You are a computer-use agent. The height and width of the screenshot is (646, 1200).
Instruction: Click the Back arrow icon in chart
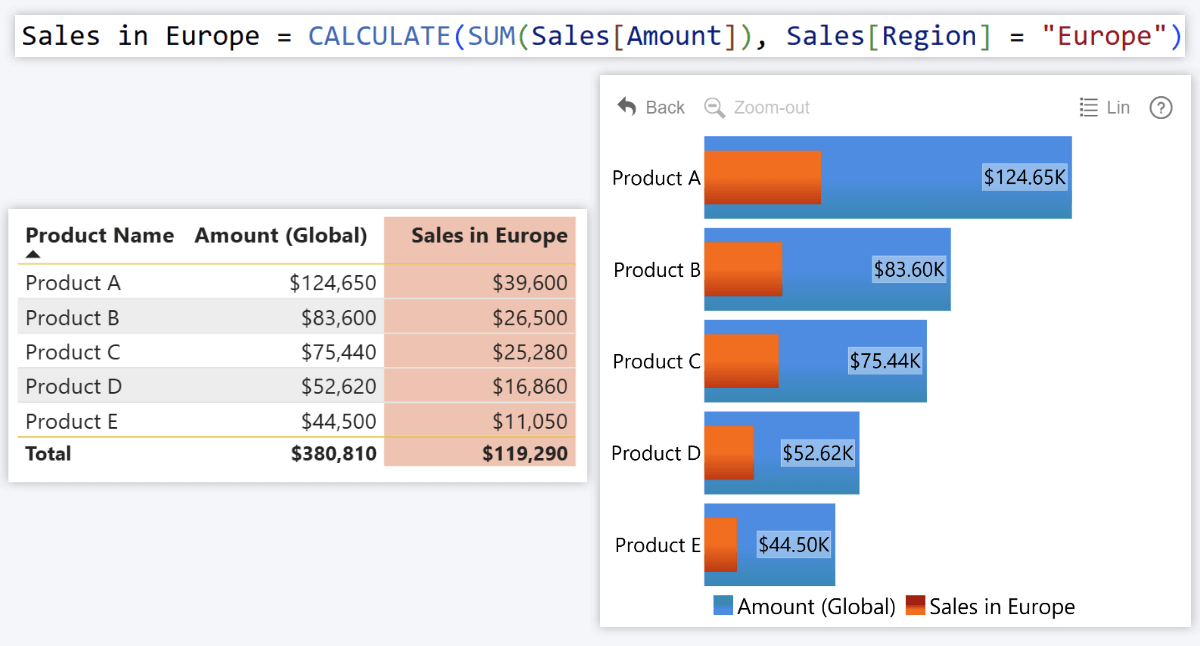pyautogui.click(x=627, y=107)
